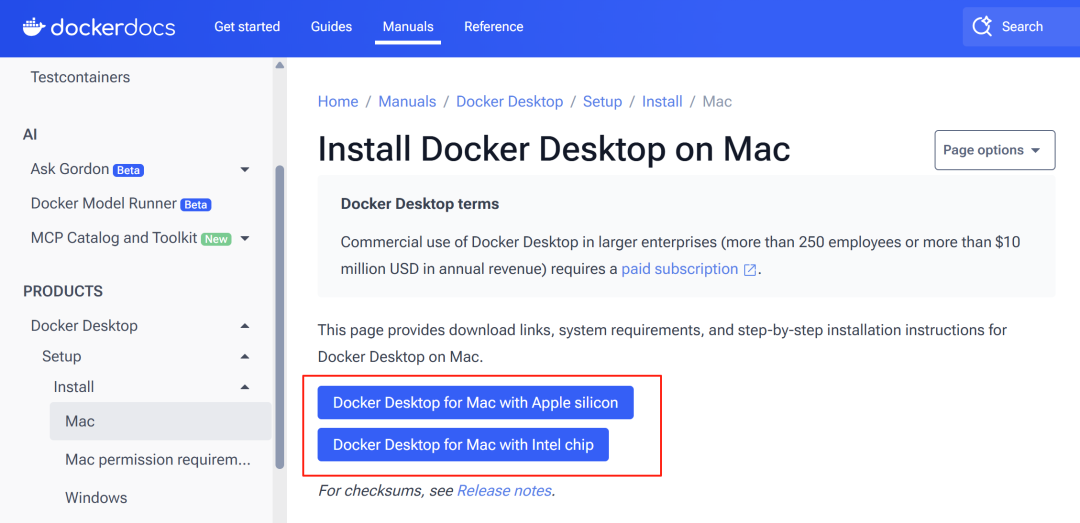Image resolution: width=1080 pixels, height=523 pixels.
Task: Click the Search box
Action: (x=1021, y=27)
